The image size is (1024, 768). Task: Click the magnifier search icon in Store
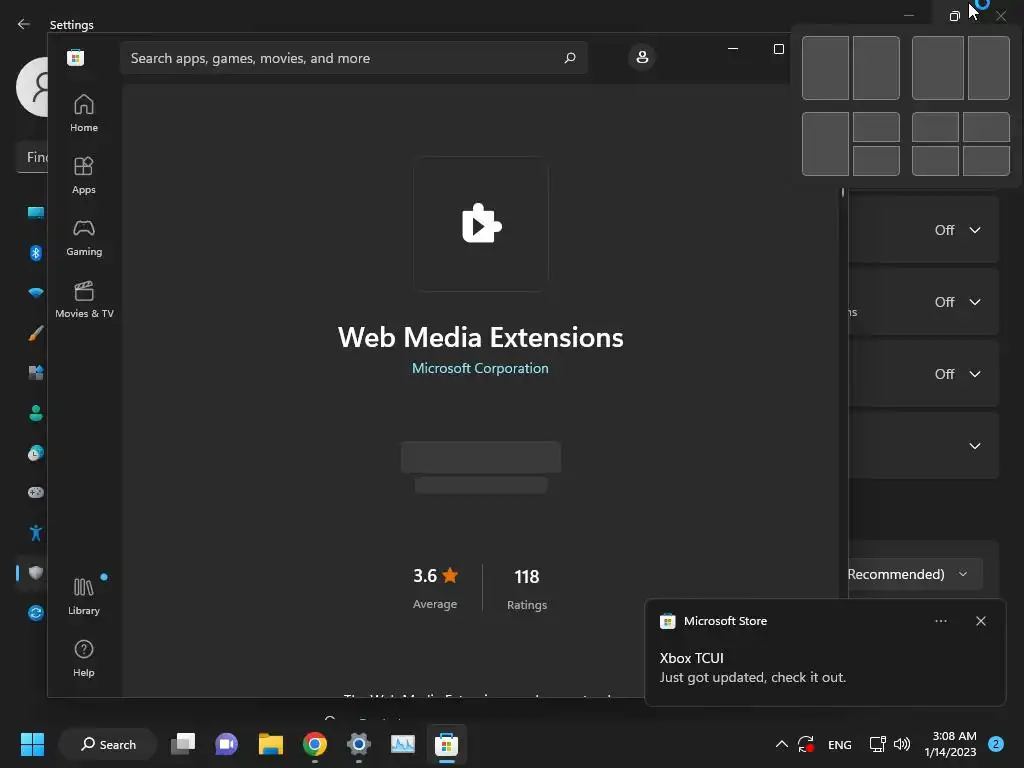(x=570, y=57)
